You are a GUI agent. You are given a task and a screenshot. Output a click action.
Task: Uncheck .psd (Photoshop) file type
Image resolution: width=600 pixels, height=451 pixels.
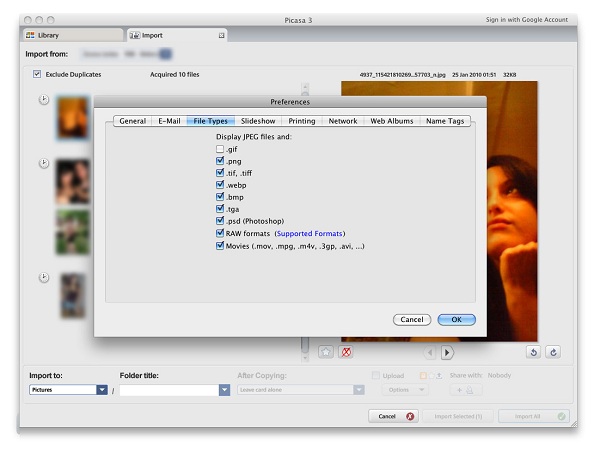point(220,221)
